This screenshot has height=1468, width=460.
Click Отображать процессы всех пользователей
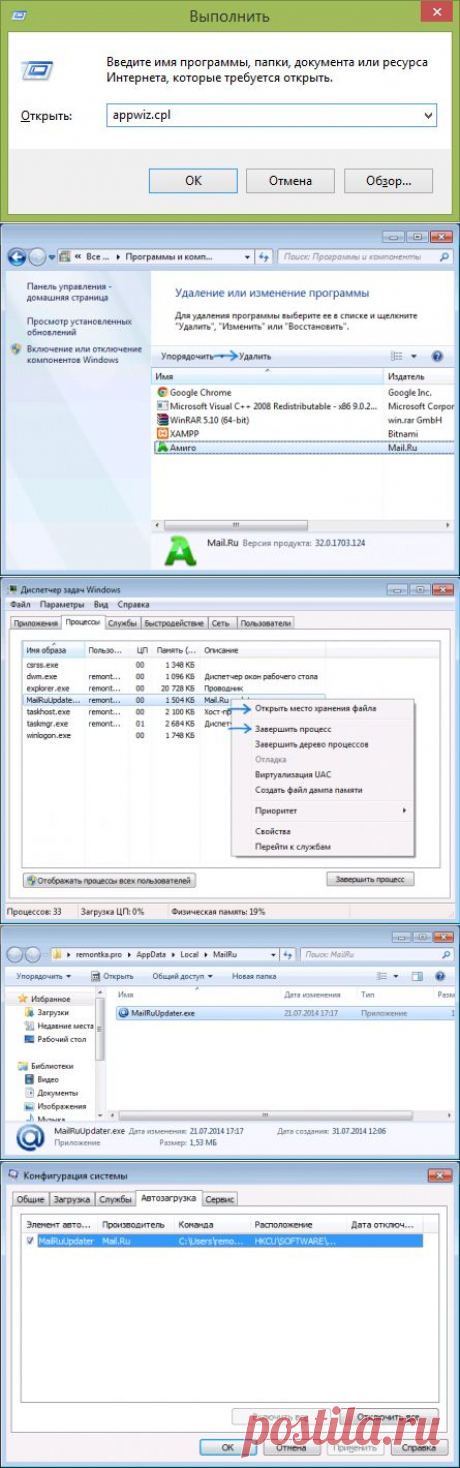pyautogui.click(x=110, y=880)
